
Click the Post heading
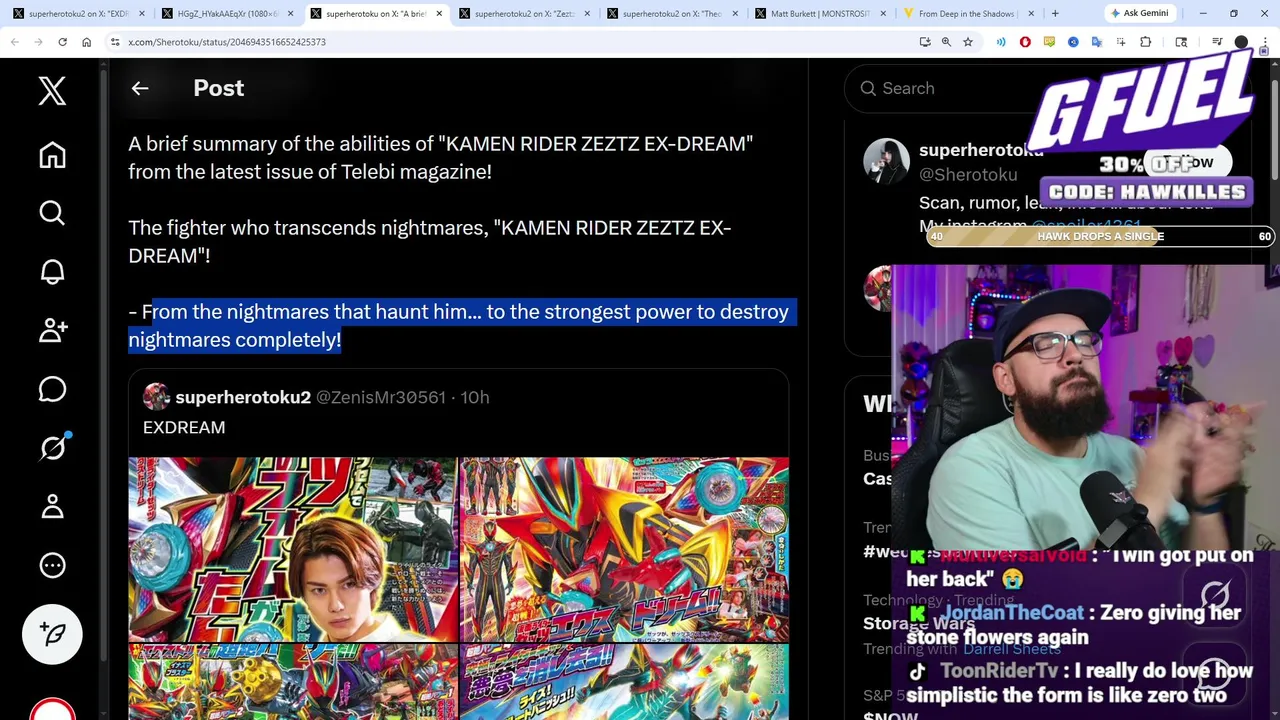tap(218, 88)
